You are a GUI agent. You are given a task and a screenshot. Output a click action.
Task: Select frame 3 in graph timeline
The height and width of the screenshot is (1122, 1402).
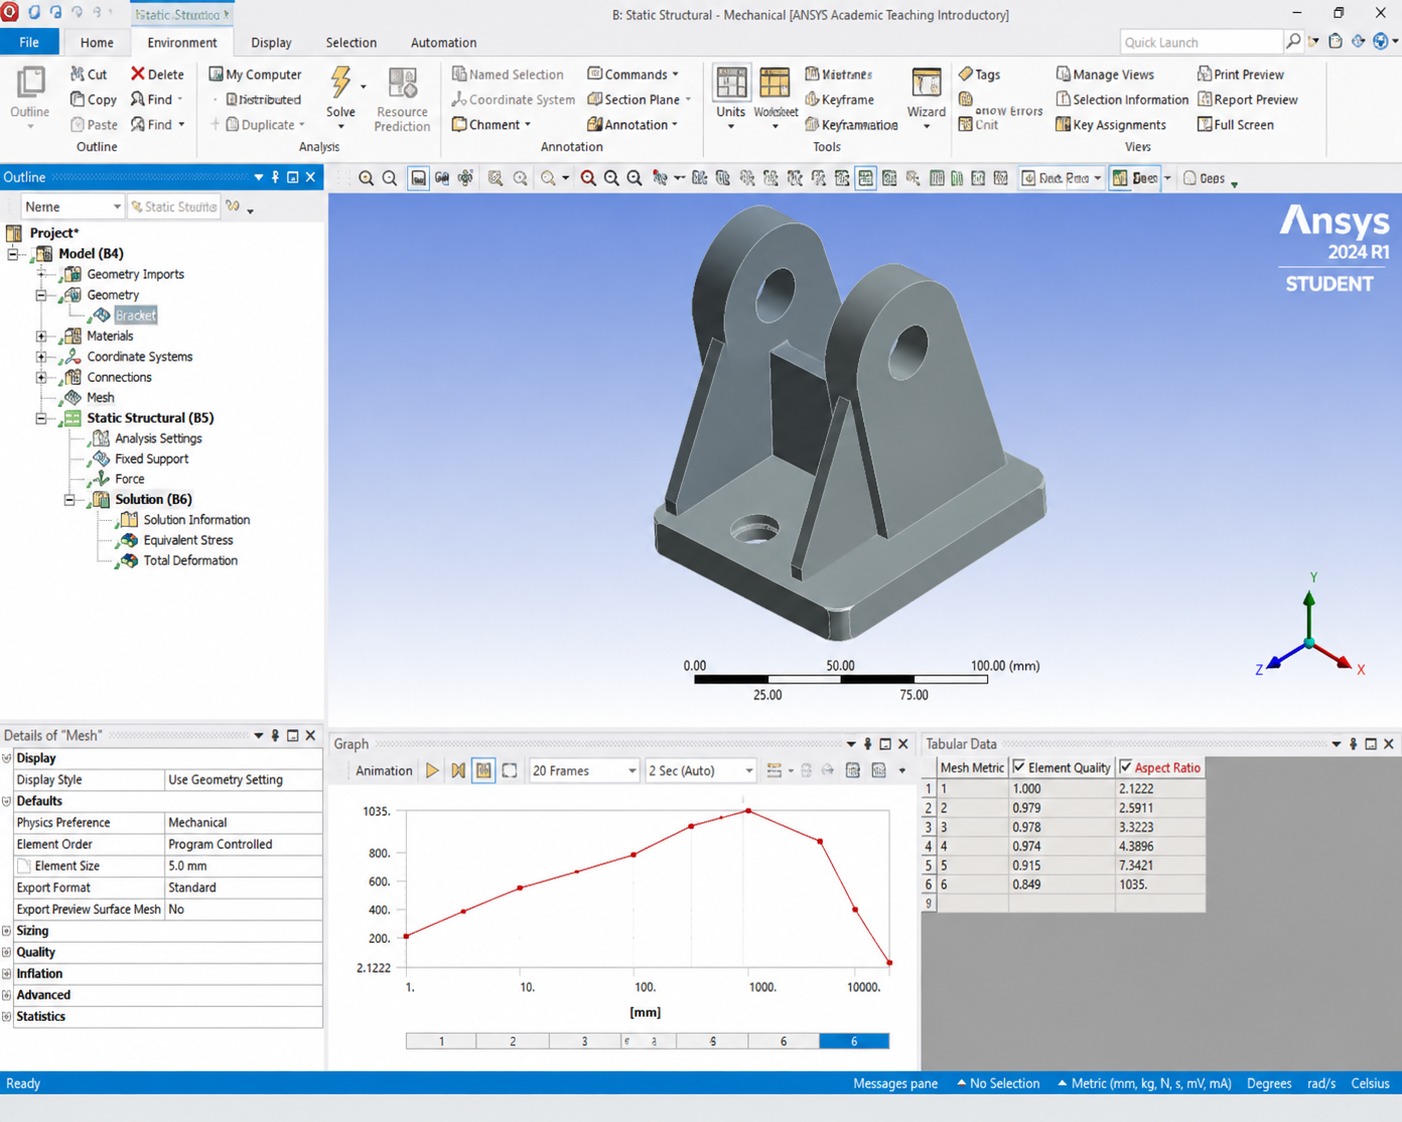click(x=585, y=1041)
